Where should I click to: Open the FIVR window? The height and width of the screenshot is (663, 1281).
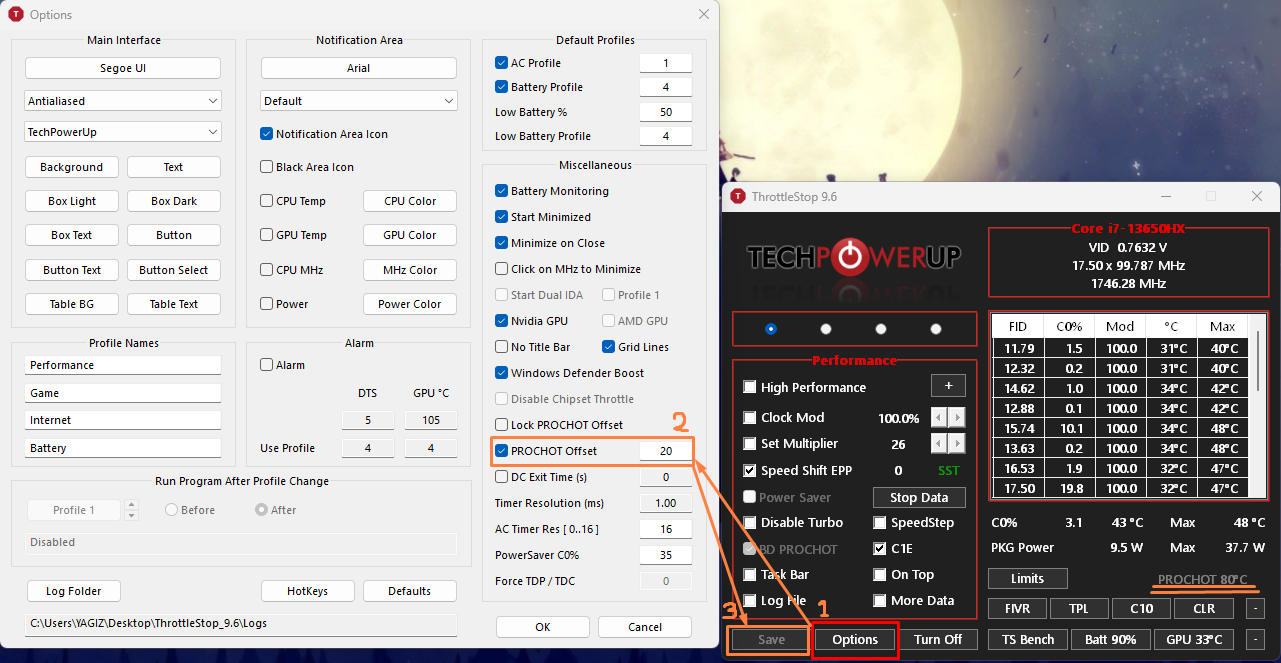pyautogui.click(x=1018, y=608)
